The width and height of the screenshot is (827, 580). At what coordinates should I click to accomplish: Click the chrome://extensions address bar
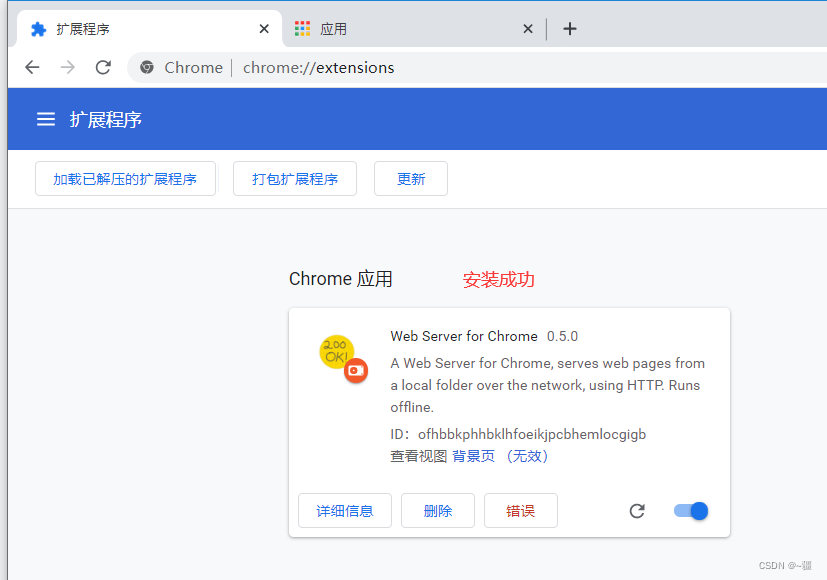tap(475, 67)
